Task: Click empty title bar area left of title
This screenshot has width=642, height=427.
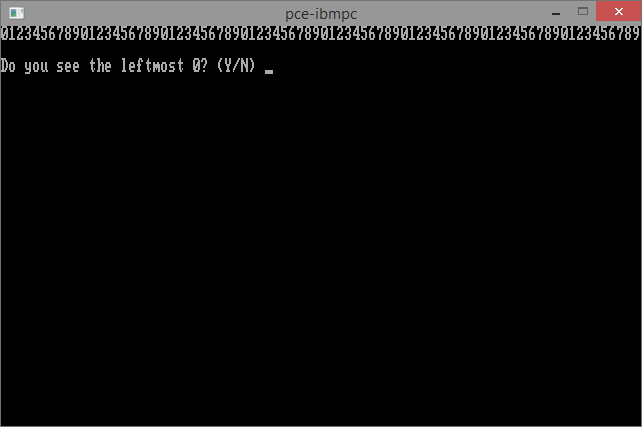Action: (151, 13)
